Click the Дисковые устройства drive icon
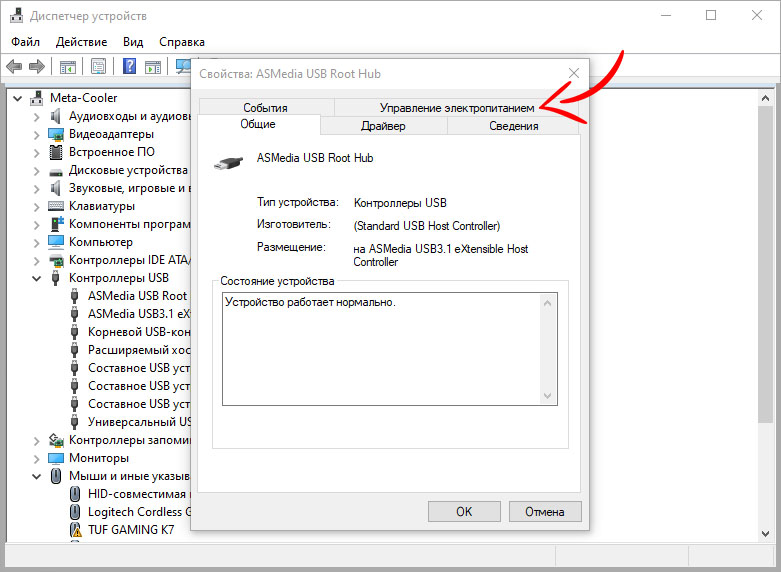This screenshot has width=781, height=572. (56, 172)
